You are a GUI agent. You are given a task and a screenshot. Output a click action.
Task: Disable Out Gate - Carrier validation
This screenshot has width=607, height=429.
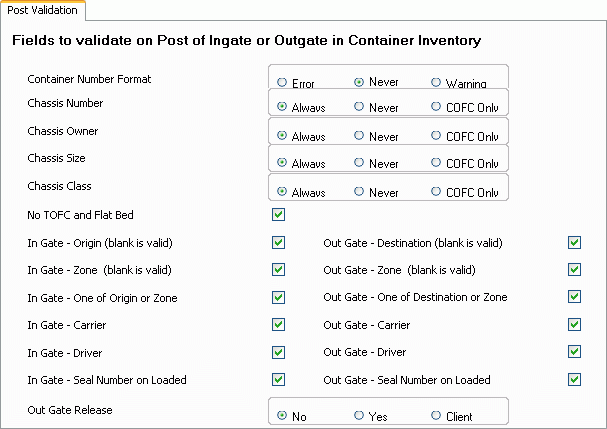click(574, 325)
